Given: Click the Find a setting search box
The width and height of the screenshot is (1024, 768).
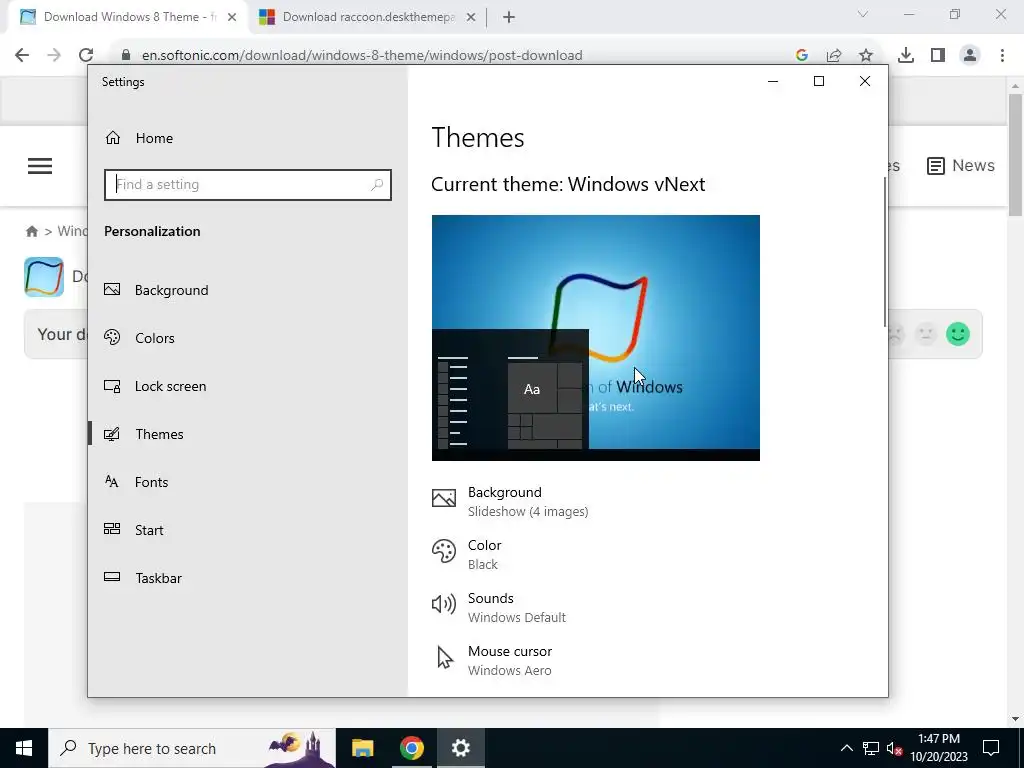Looking at the screenshot, I should click(x=248, y=185).
